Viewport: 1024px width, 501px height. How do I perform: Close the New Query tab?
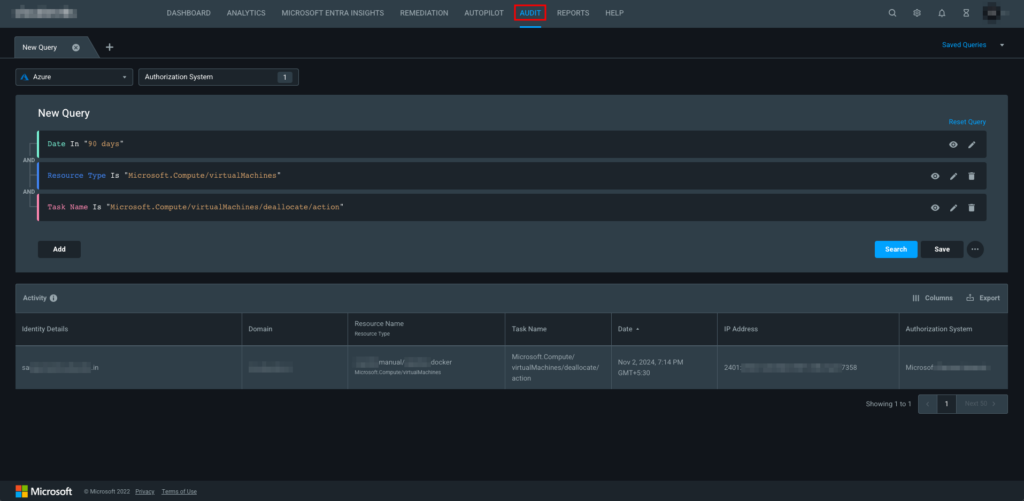click(76, 48)
